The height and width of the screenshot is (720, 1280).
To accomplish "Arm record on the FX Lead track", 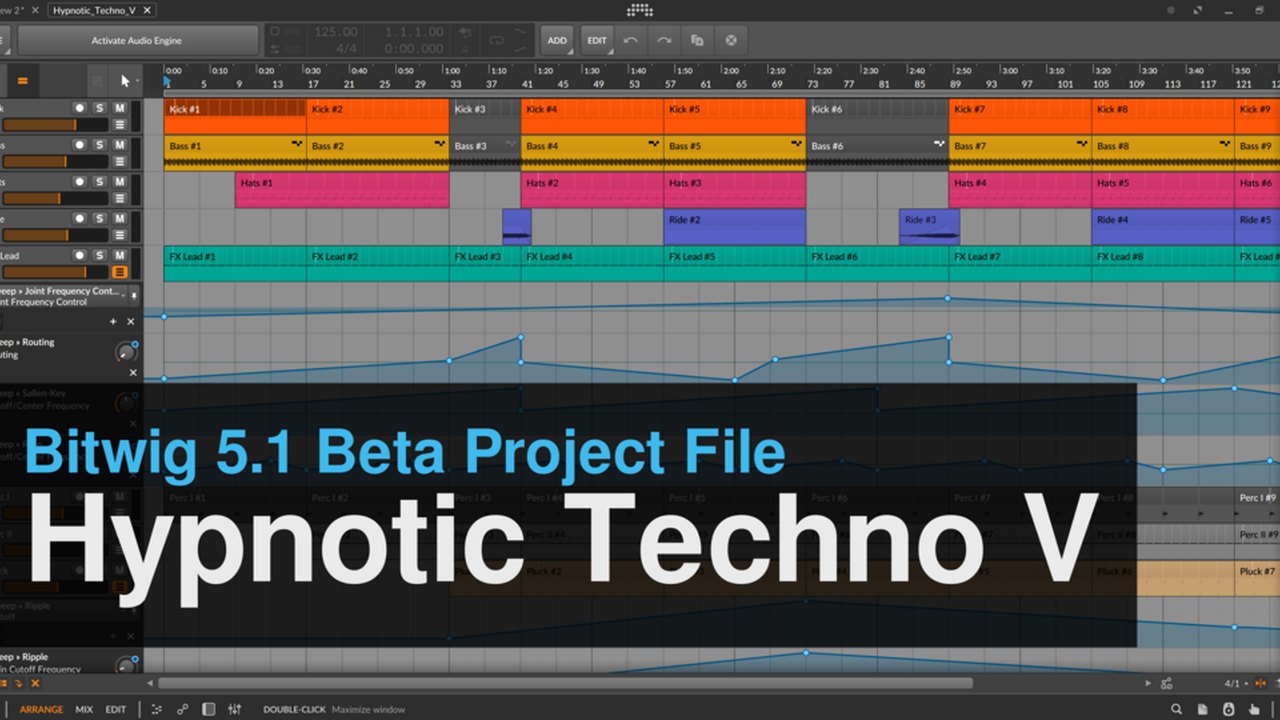I will pos(80,255).
